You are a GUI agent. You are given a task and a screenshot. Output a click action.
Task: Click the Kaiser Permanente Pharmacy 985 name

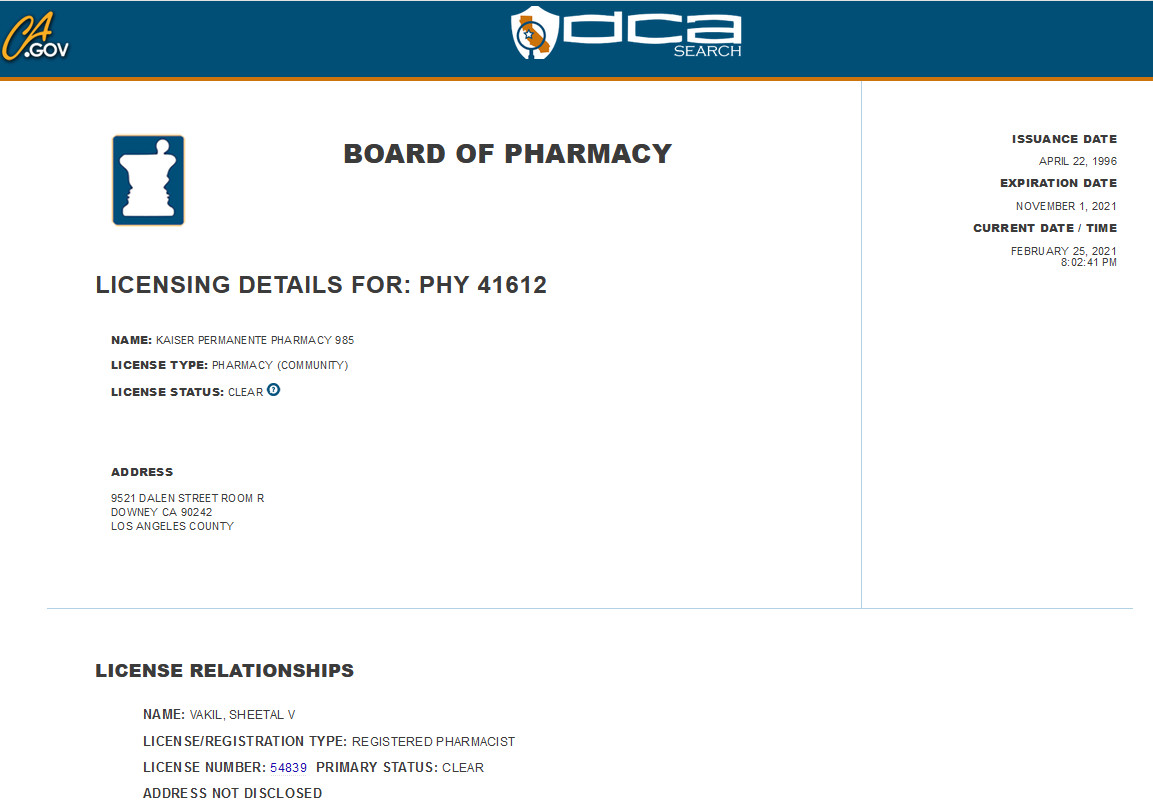(x=254, y=340)
